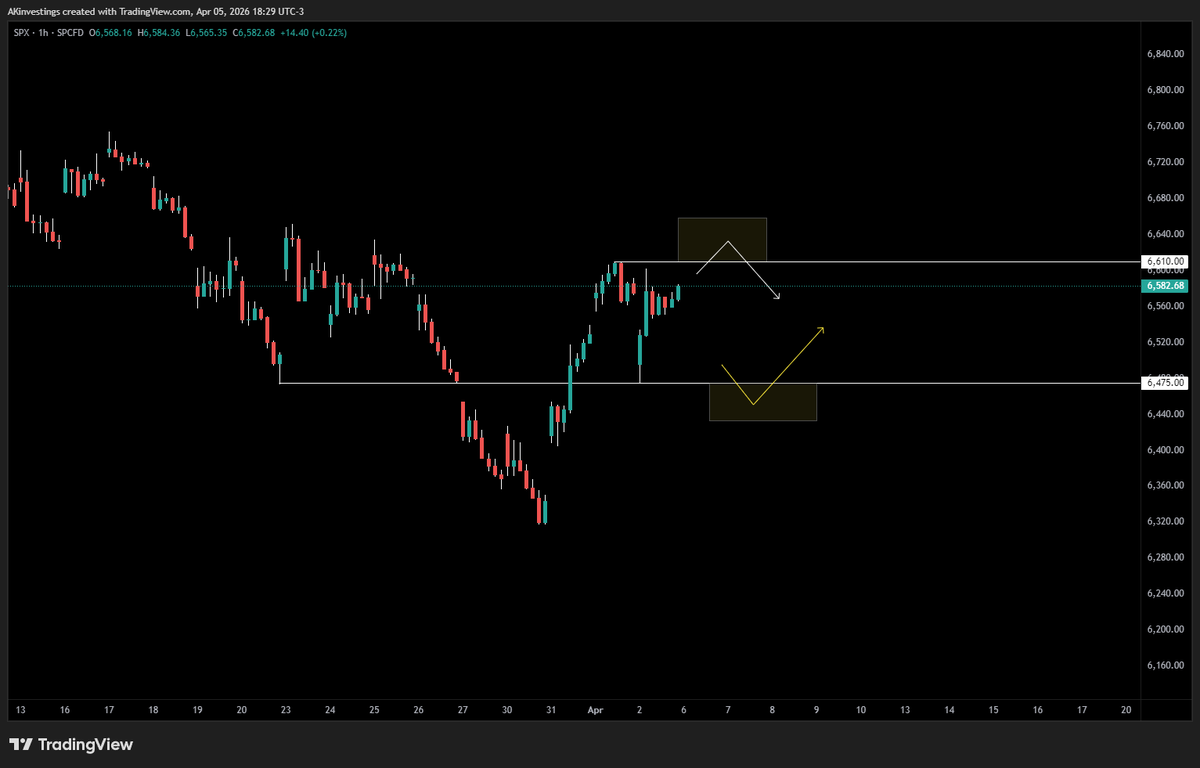Click date 6 on the time axis

[684, 710]
